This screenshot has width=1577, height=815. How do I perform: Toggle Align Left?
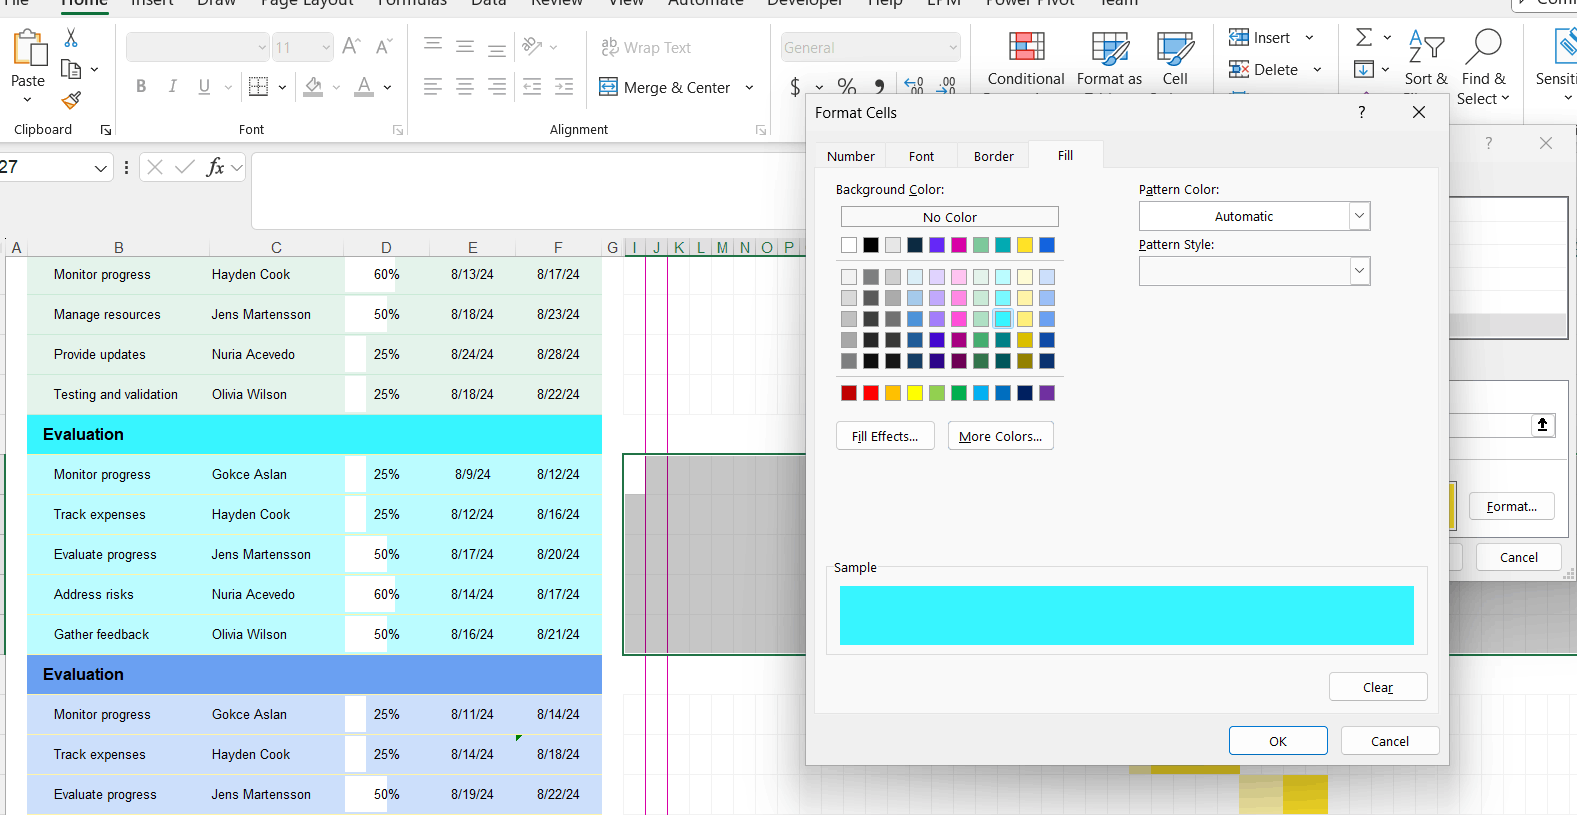pyautogui.click(x=433, y=87)
